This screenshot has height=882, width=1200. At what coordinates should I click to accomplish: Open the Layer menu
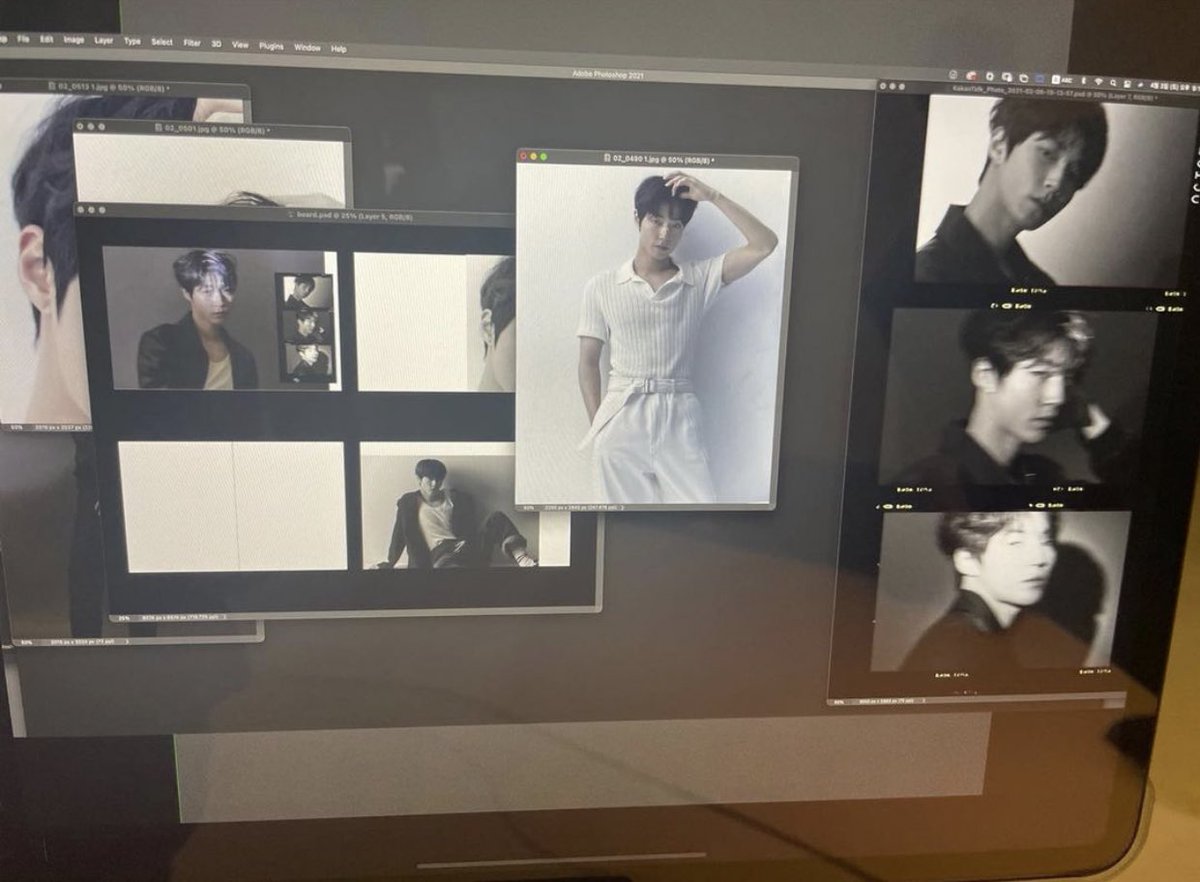point(103,41)
